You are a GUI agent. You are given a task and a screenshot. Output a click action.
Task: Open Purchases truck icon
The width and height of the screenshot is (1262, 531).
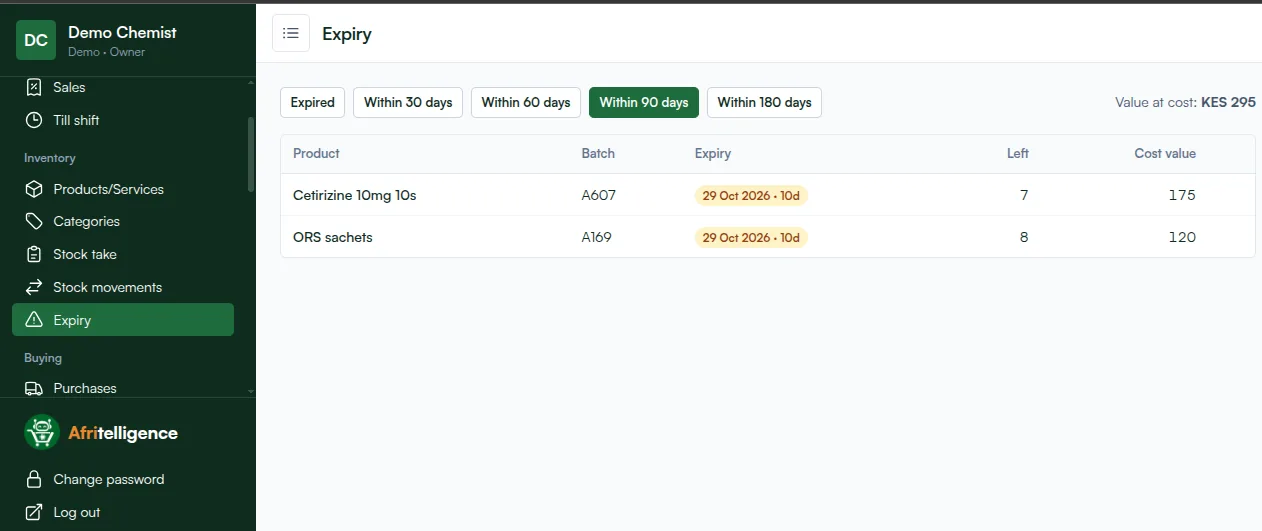click(x=34, y=388)
